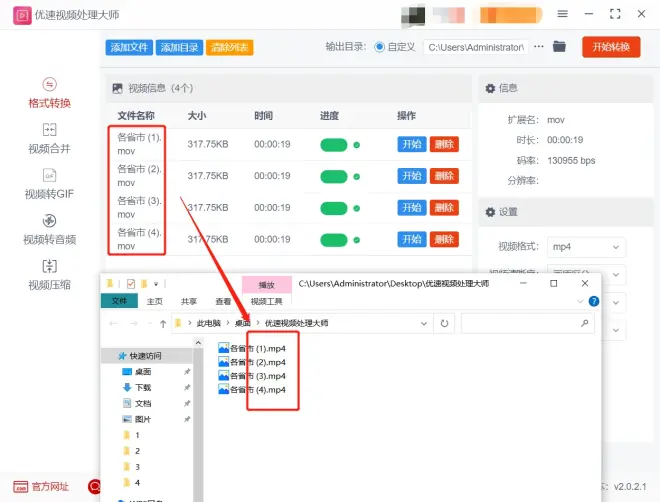Start conversion of 各省市 (2).mov
Screen dimensions: 660x502
(x=412, y=176)
